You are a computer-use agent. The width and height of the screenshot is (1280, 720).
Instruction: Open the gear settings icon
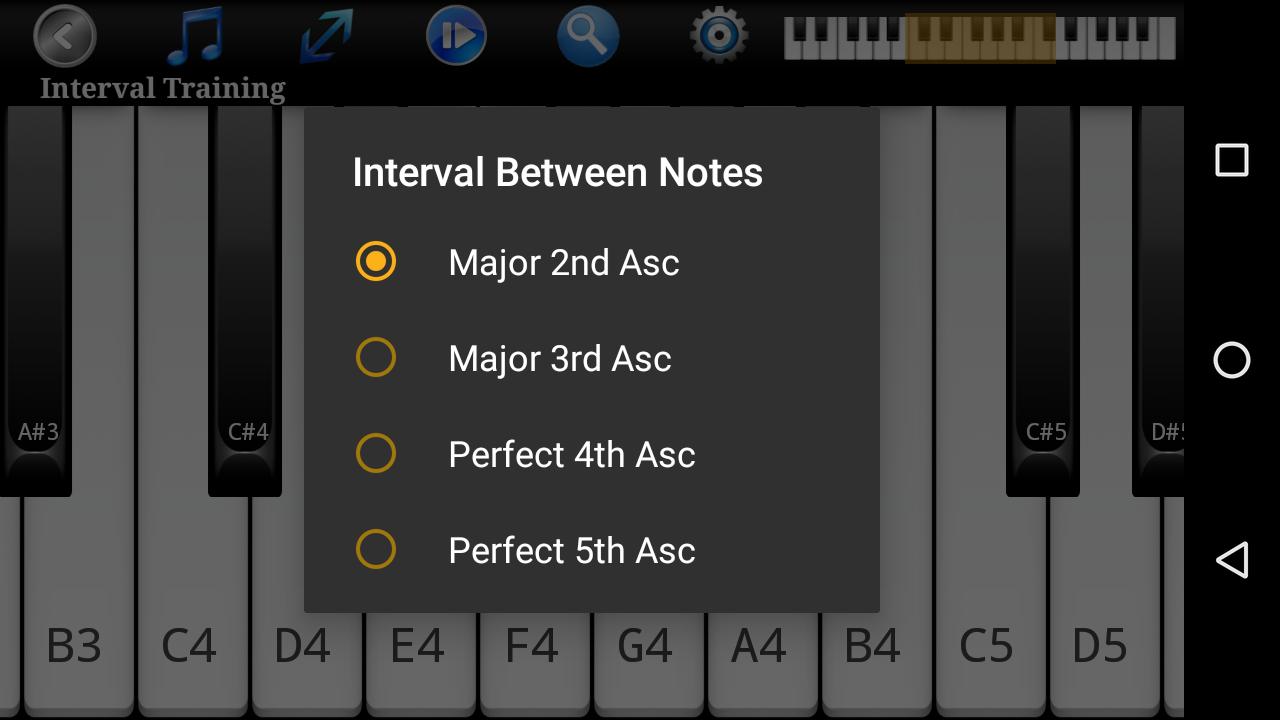point(719,36)
